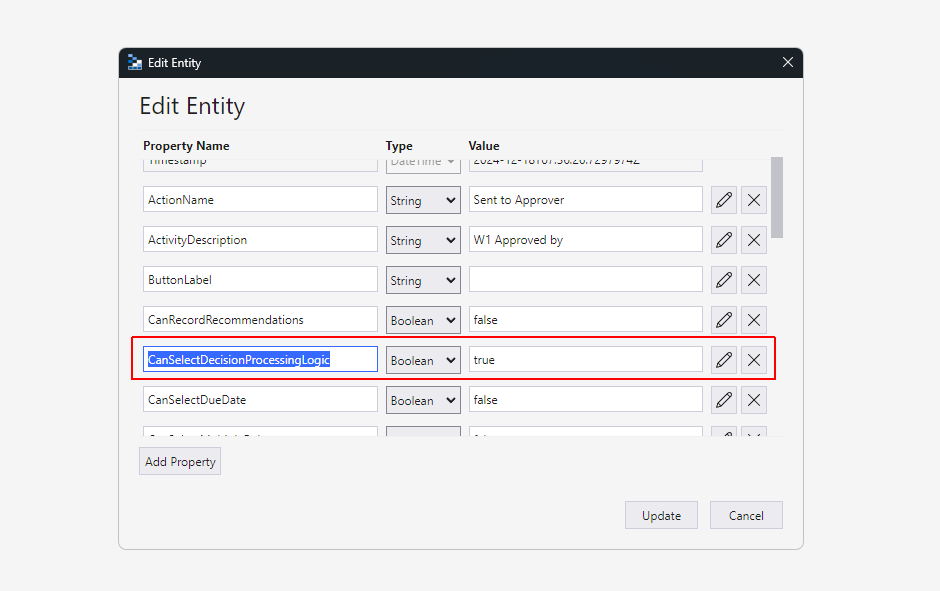The width and height of the screenshot is (940, 591).
Task: Click the 'Sent to Approver' value field
Action: click(585, 200)
